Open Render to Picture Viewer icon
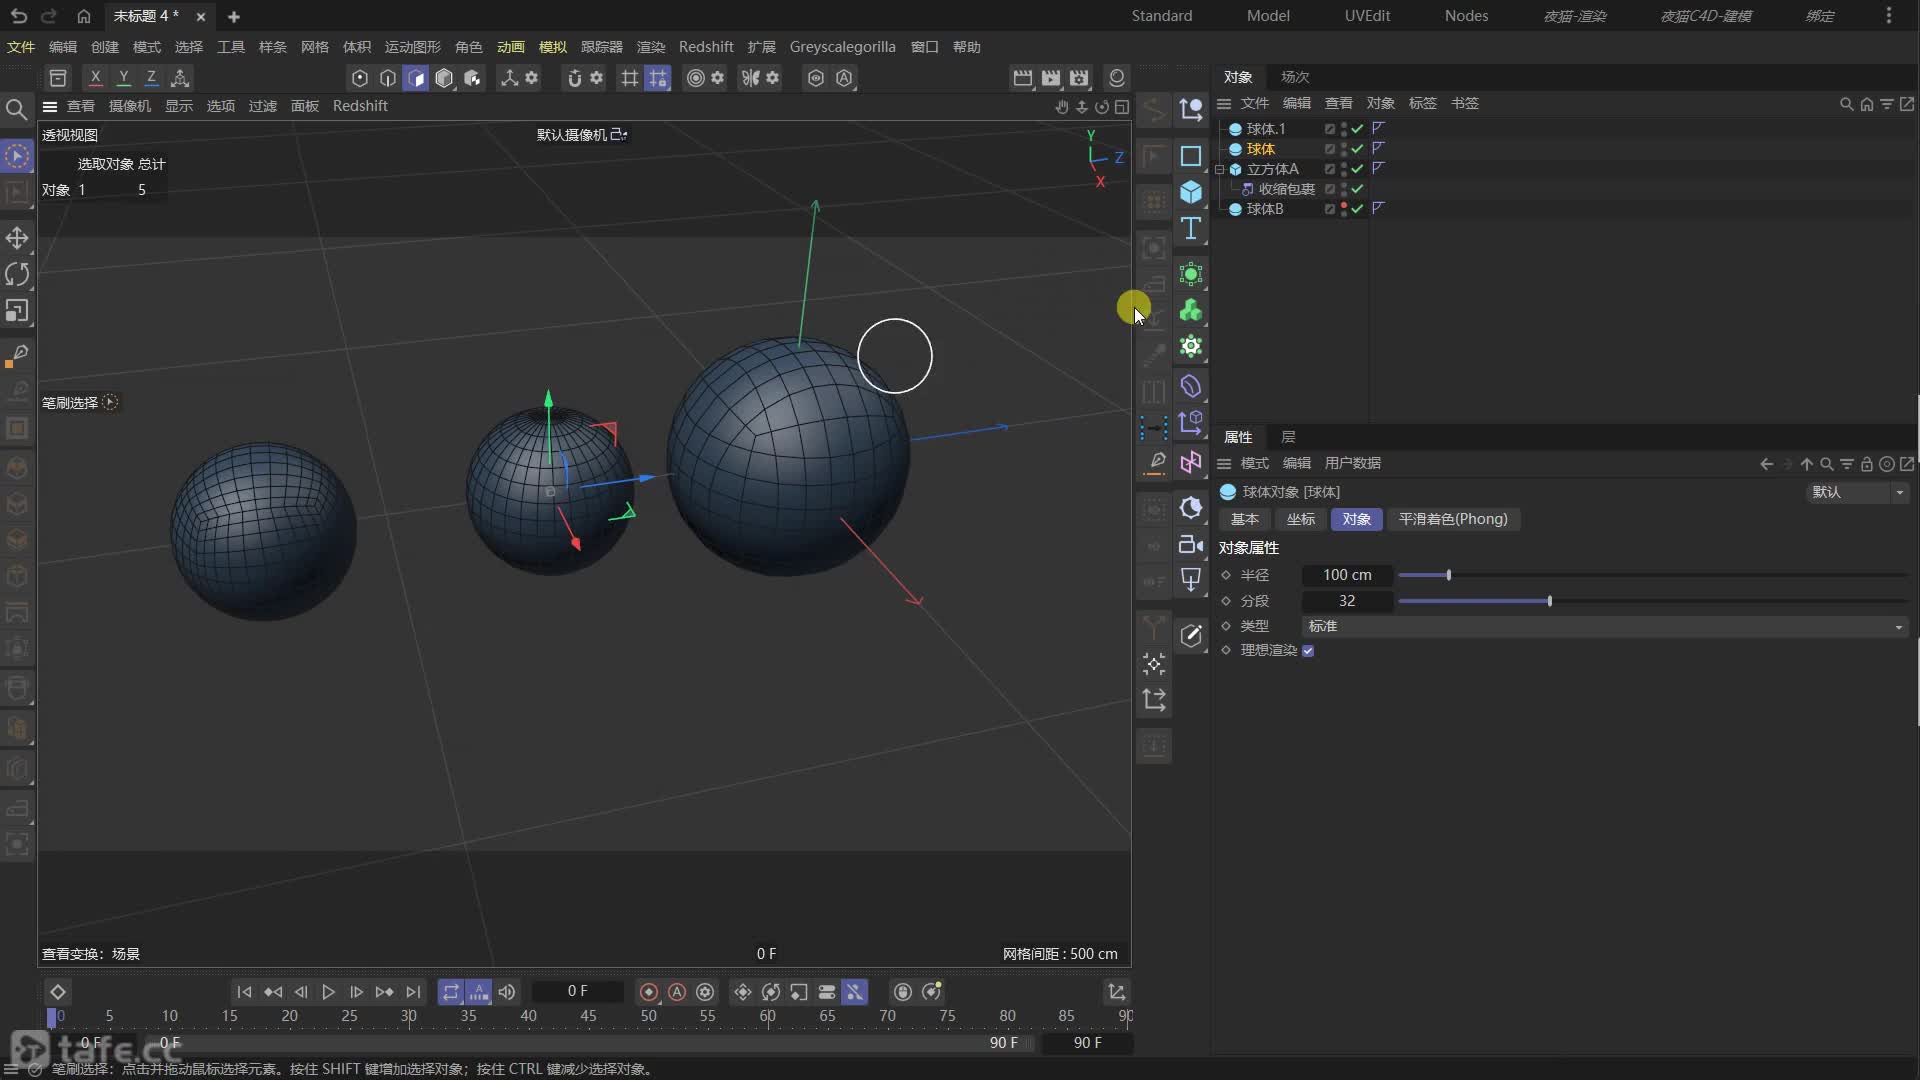 (x=1050, y=78)
